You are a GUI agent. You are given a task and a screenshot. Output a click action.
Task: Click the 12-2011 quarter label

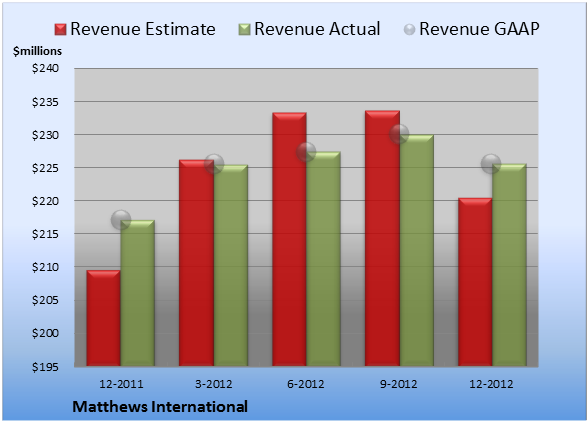point(121,384)
